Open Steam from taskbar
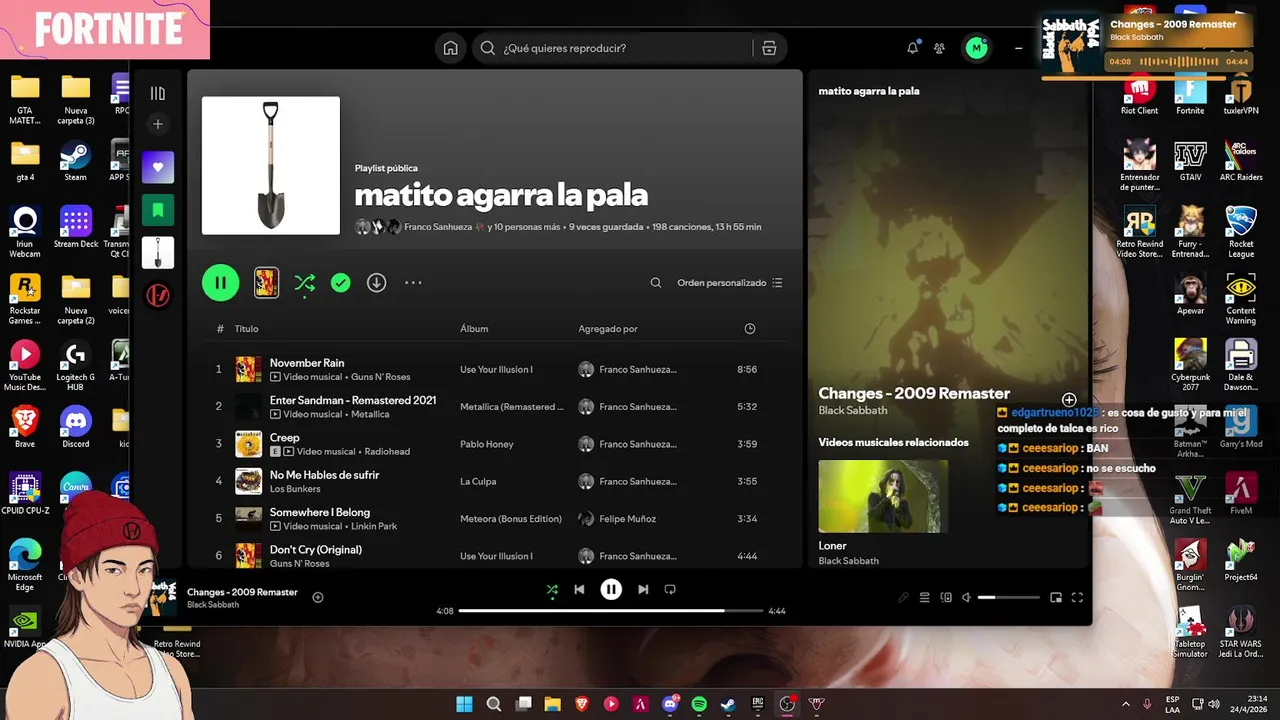 point(728,704)
